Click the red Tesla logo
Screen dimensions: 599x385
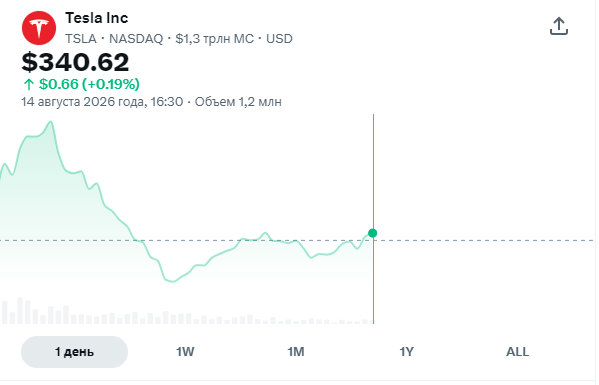[39, 28]
